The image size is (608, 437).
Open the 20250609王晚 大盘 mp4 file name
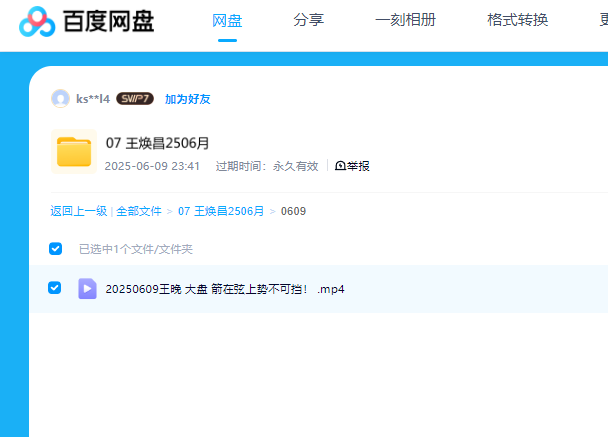coord(224,289)
